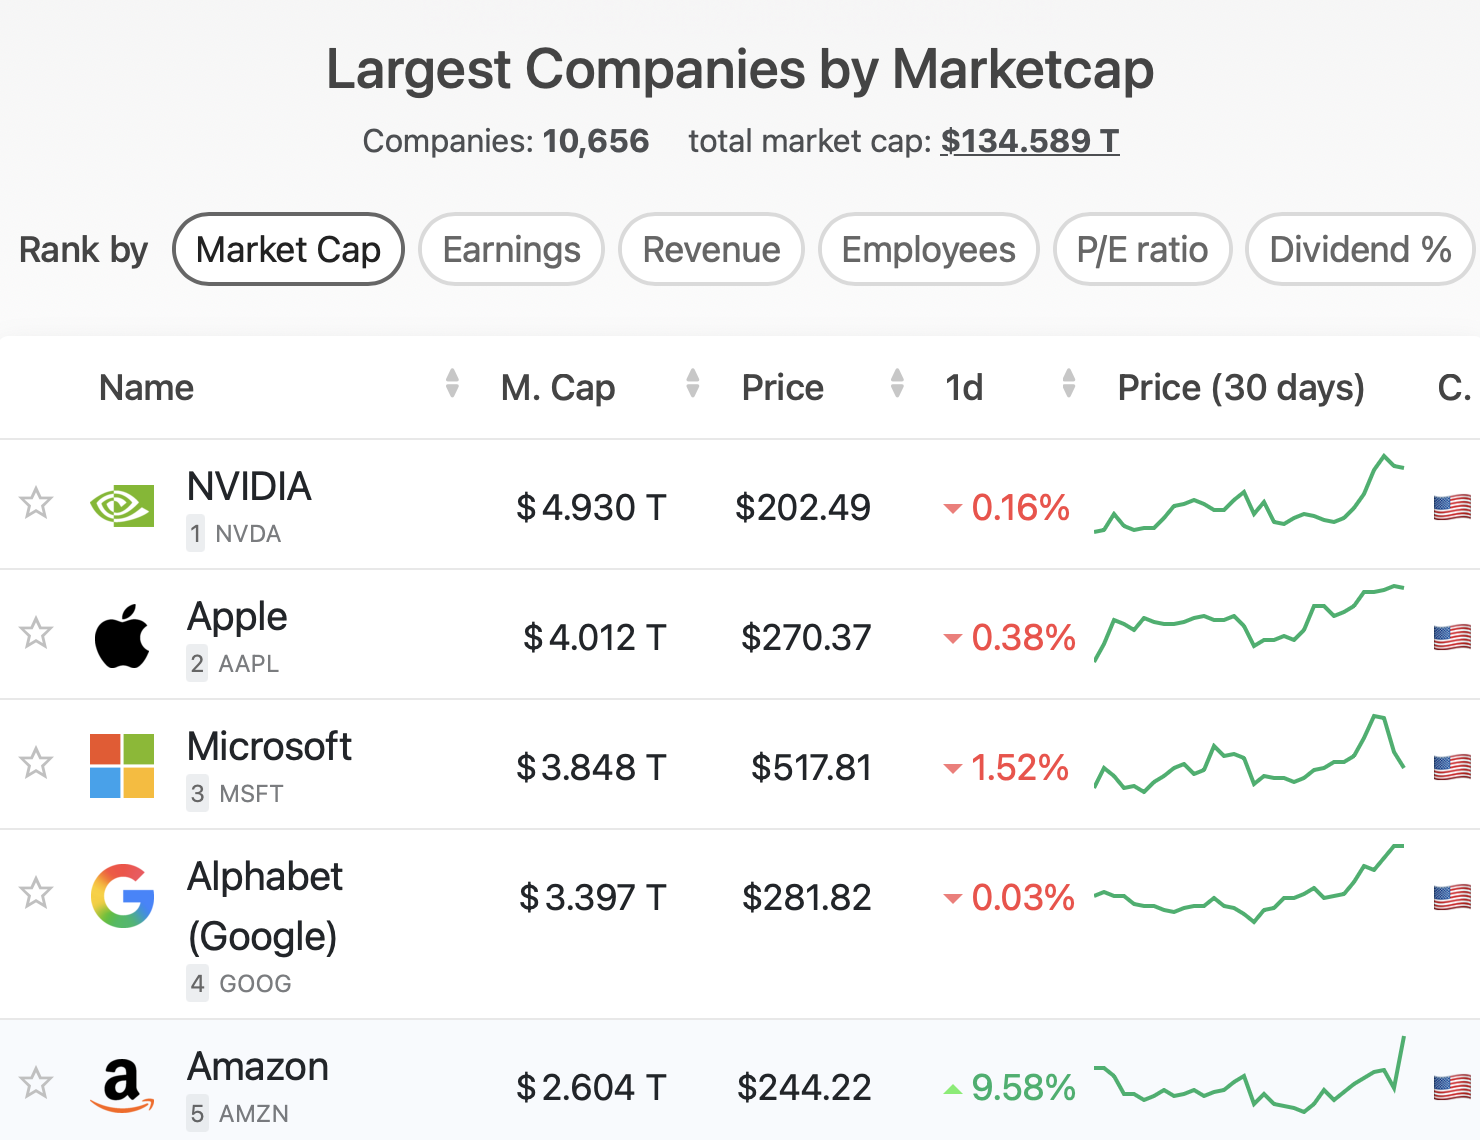Rank companies by Revenue

[711, 250]
